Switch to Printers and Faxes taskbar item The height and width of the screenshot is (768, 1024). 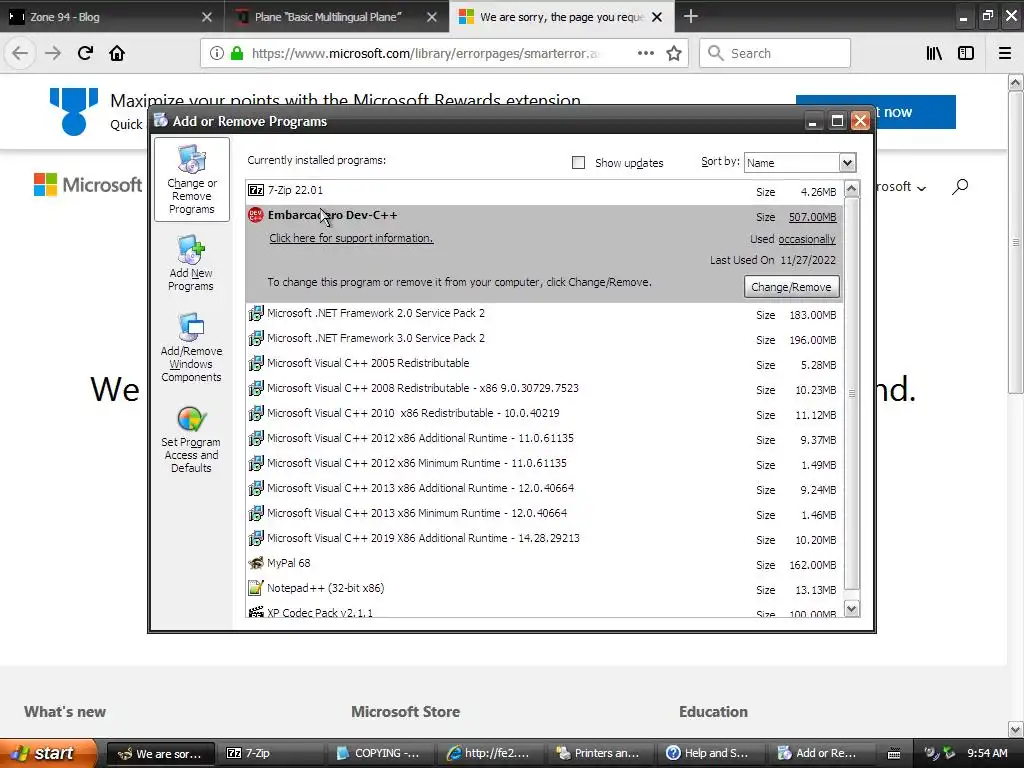click(x=600, y=753)
